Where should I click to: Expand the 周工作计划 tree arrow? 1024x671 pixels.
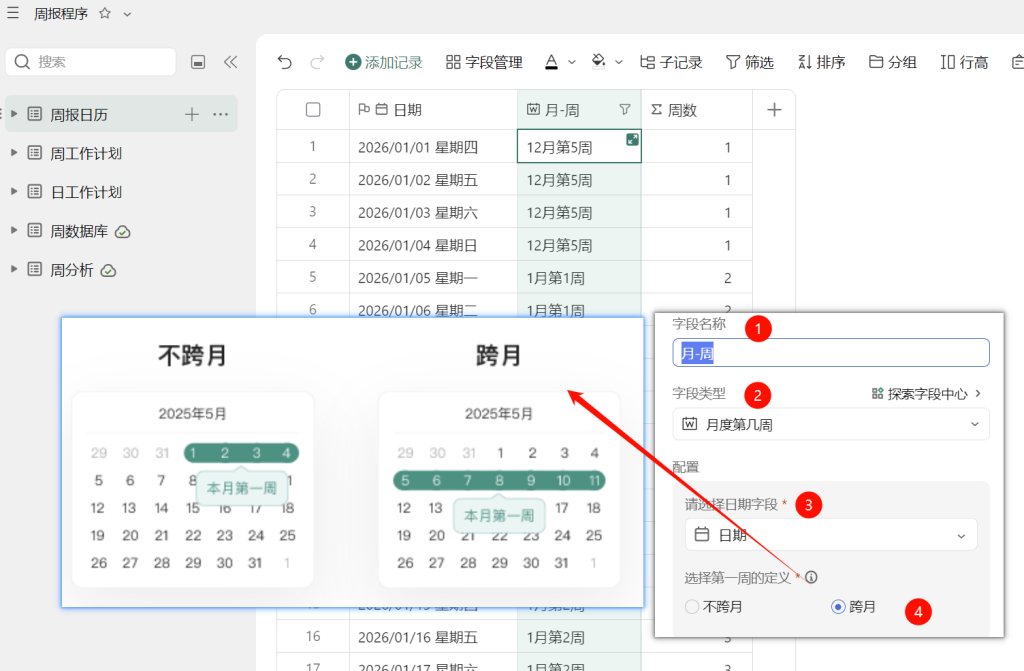pyautogui.click(x=14, y=152)
